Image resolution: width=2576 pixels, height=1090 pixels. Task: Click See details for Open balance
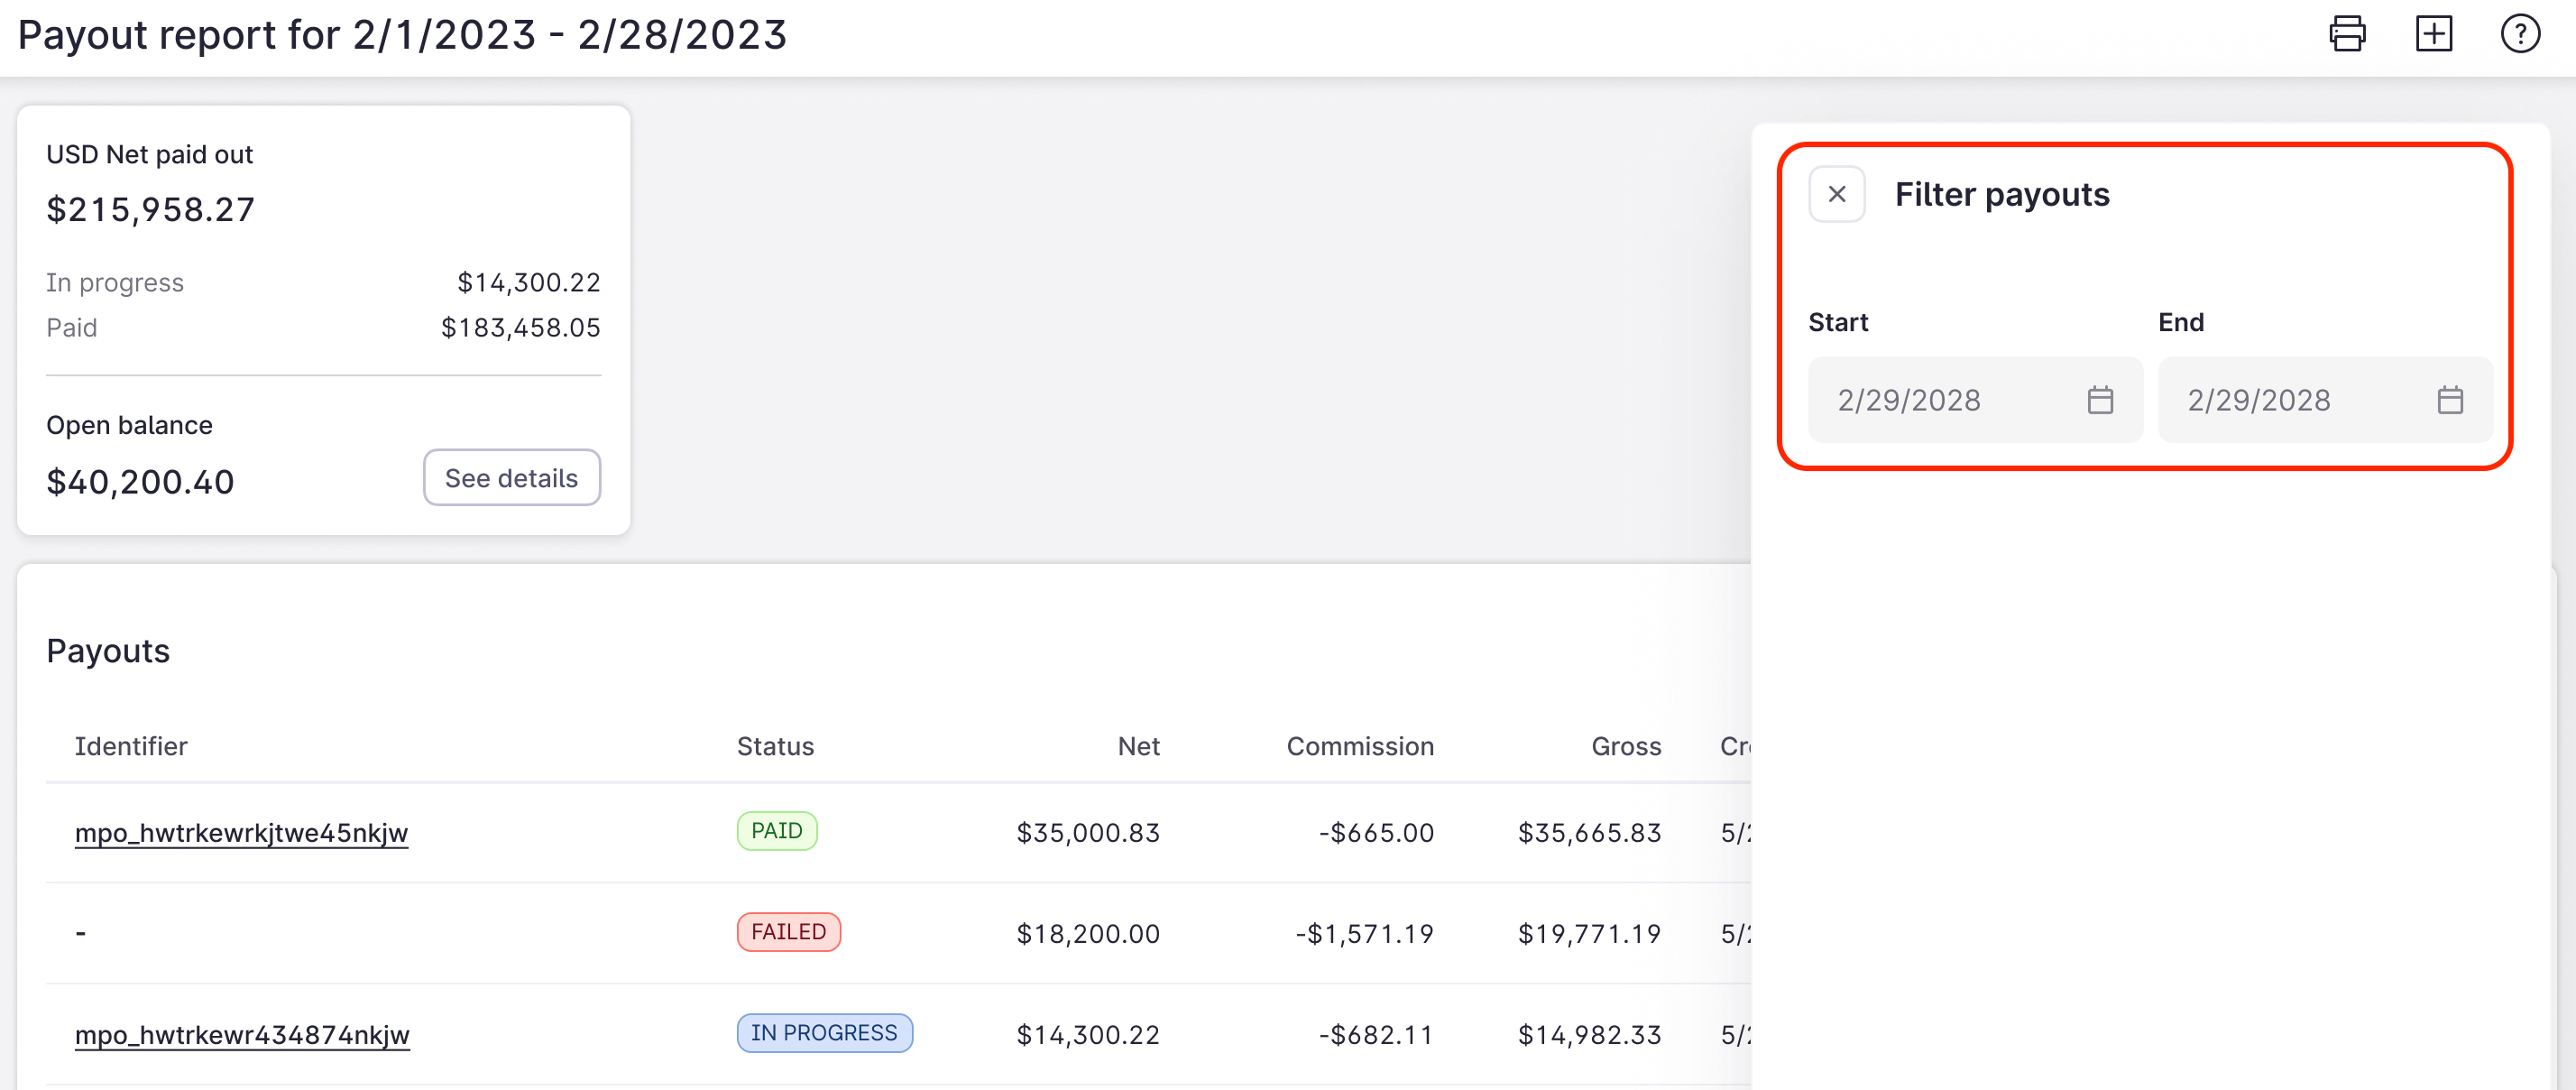coord(511,477)
